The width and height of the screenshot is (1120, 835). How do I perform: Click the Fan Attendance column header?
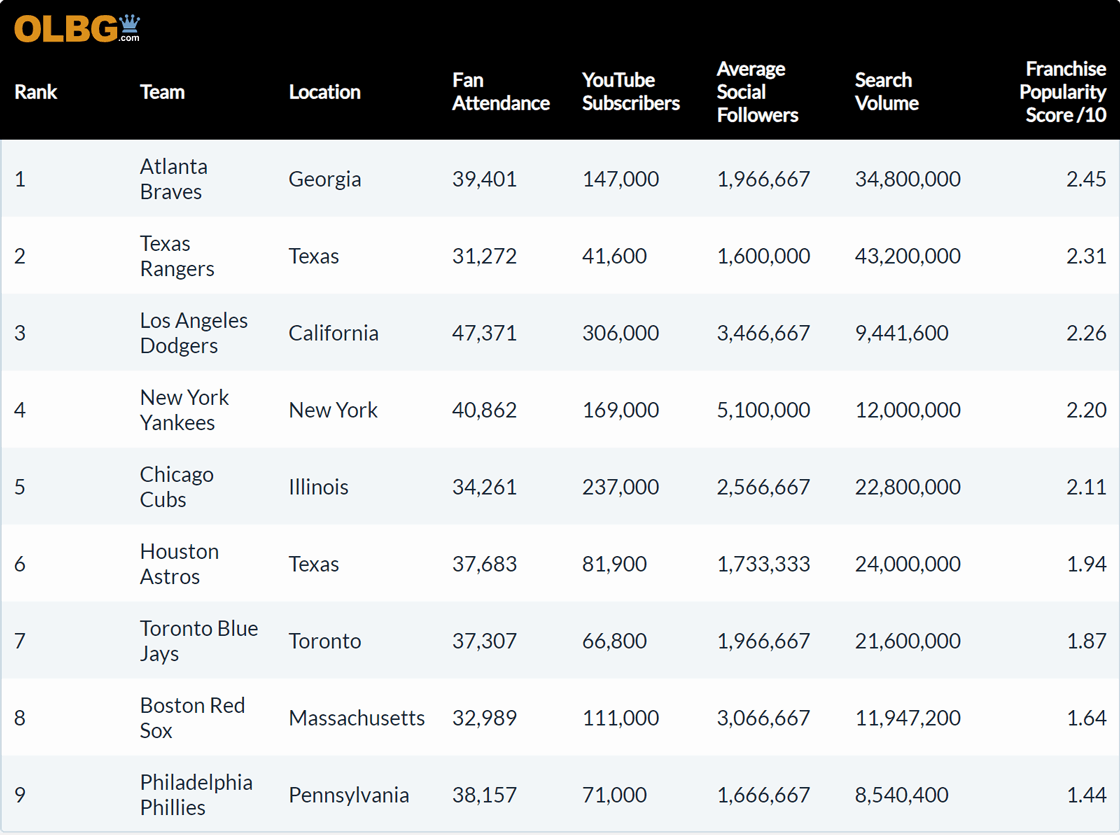tap(501, 92)
